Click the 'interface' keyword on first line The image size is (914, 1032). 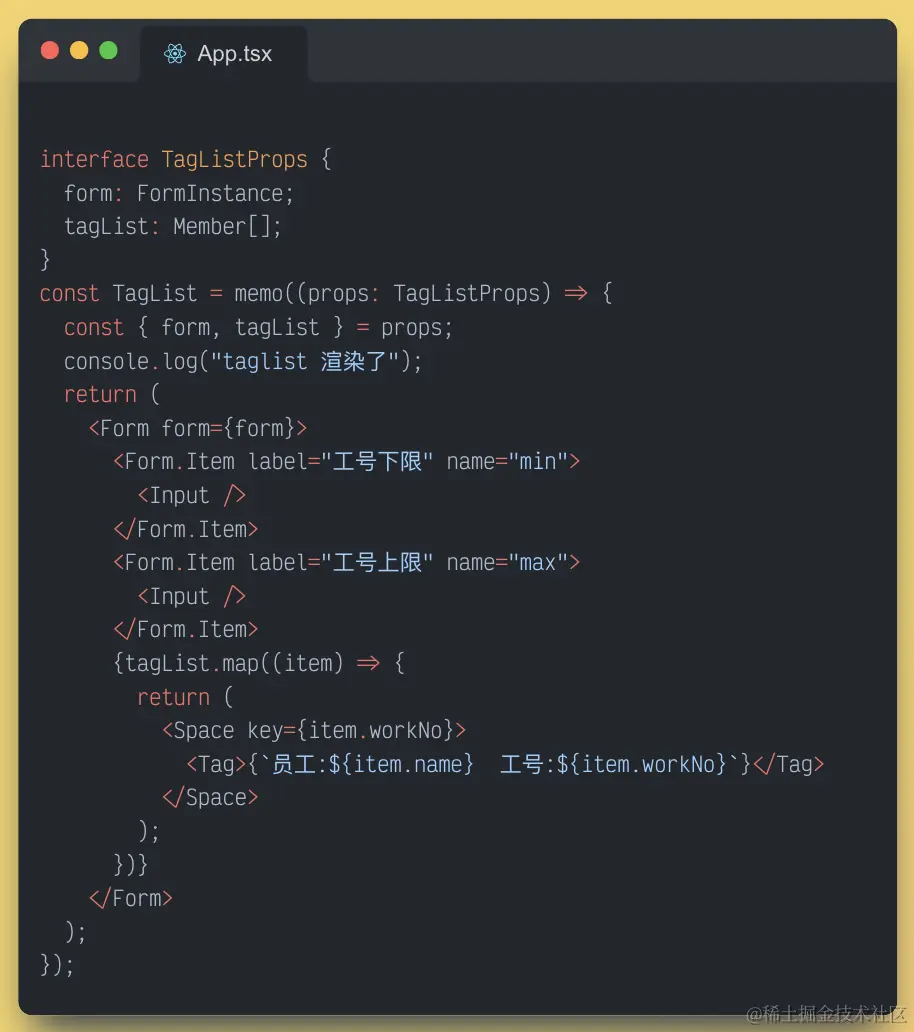[x=94, y=160]
